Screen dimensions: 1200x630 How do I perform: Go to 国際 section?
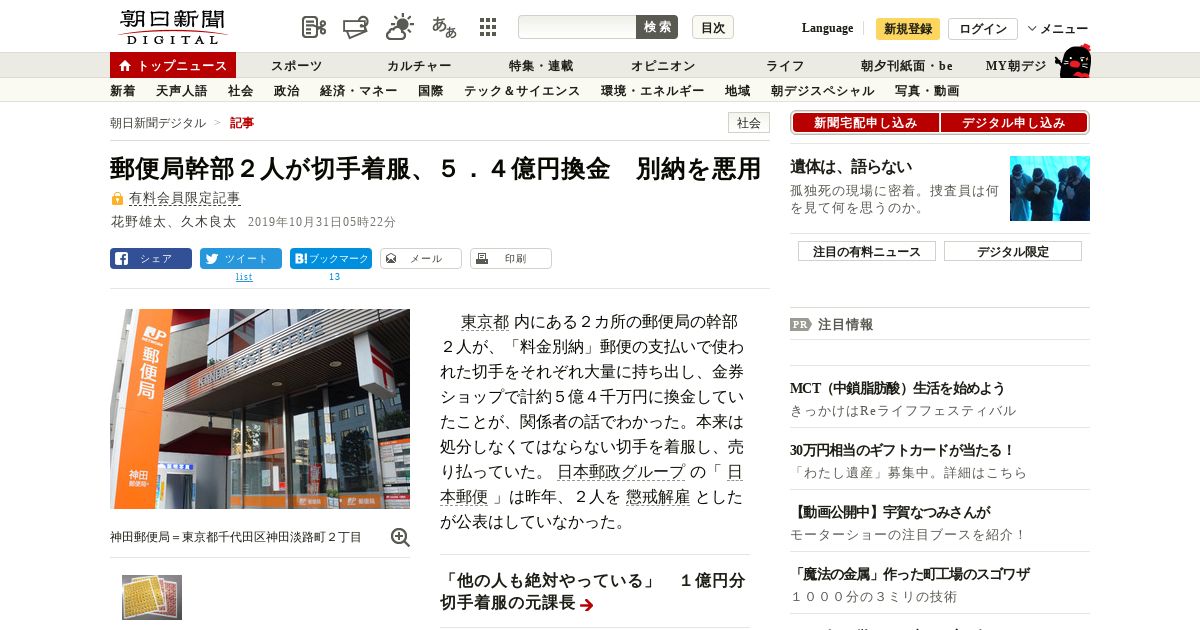click(x=431, y=91)
